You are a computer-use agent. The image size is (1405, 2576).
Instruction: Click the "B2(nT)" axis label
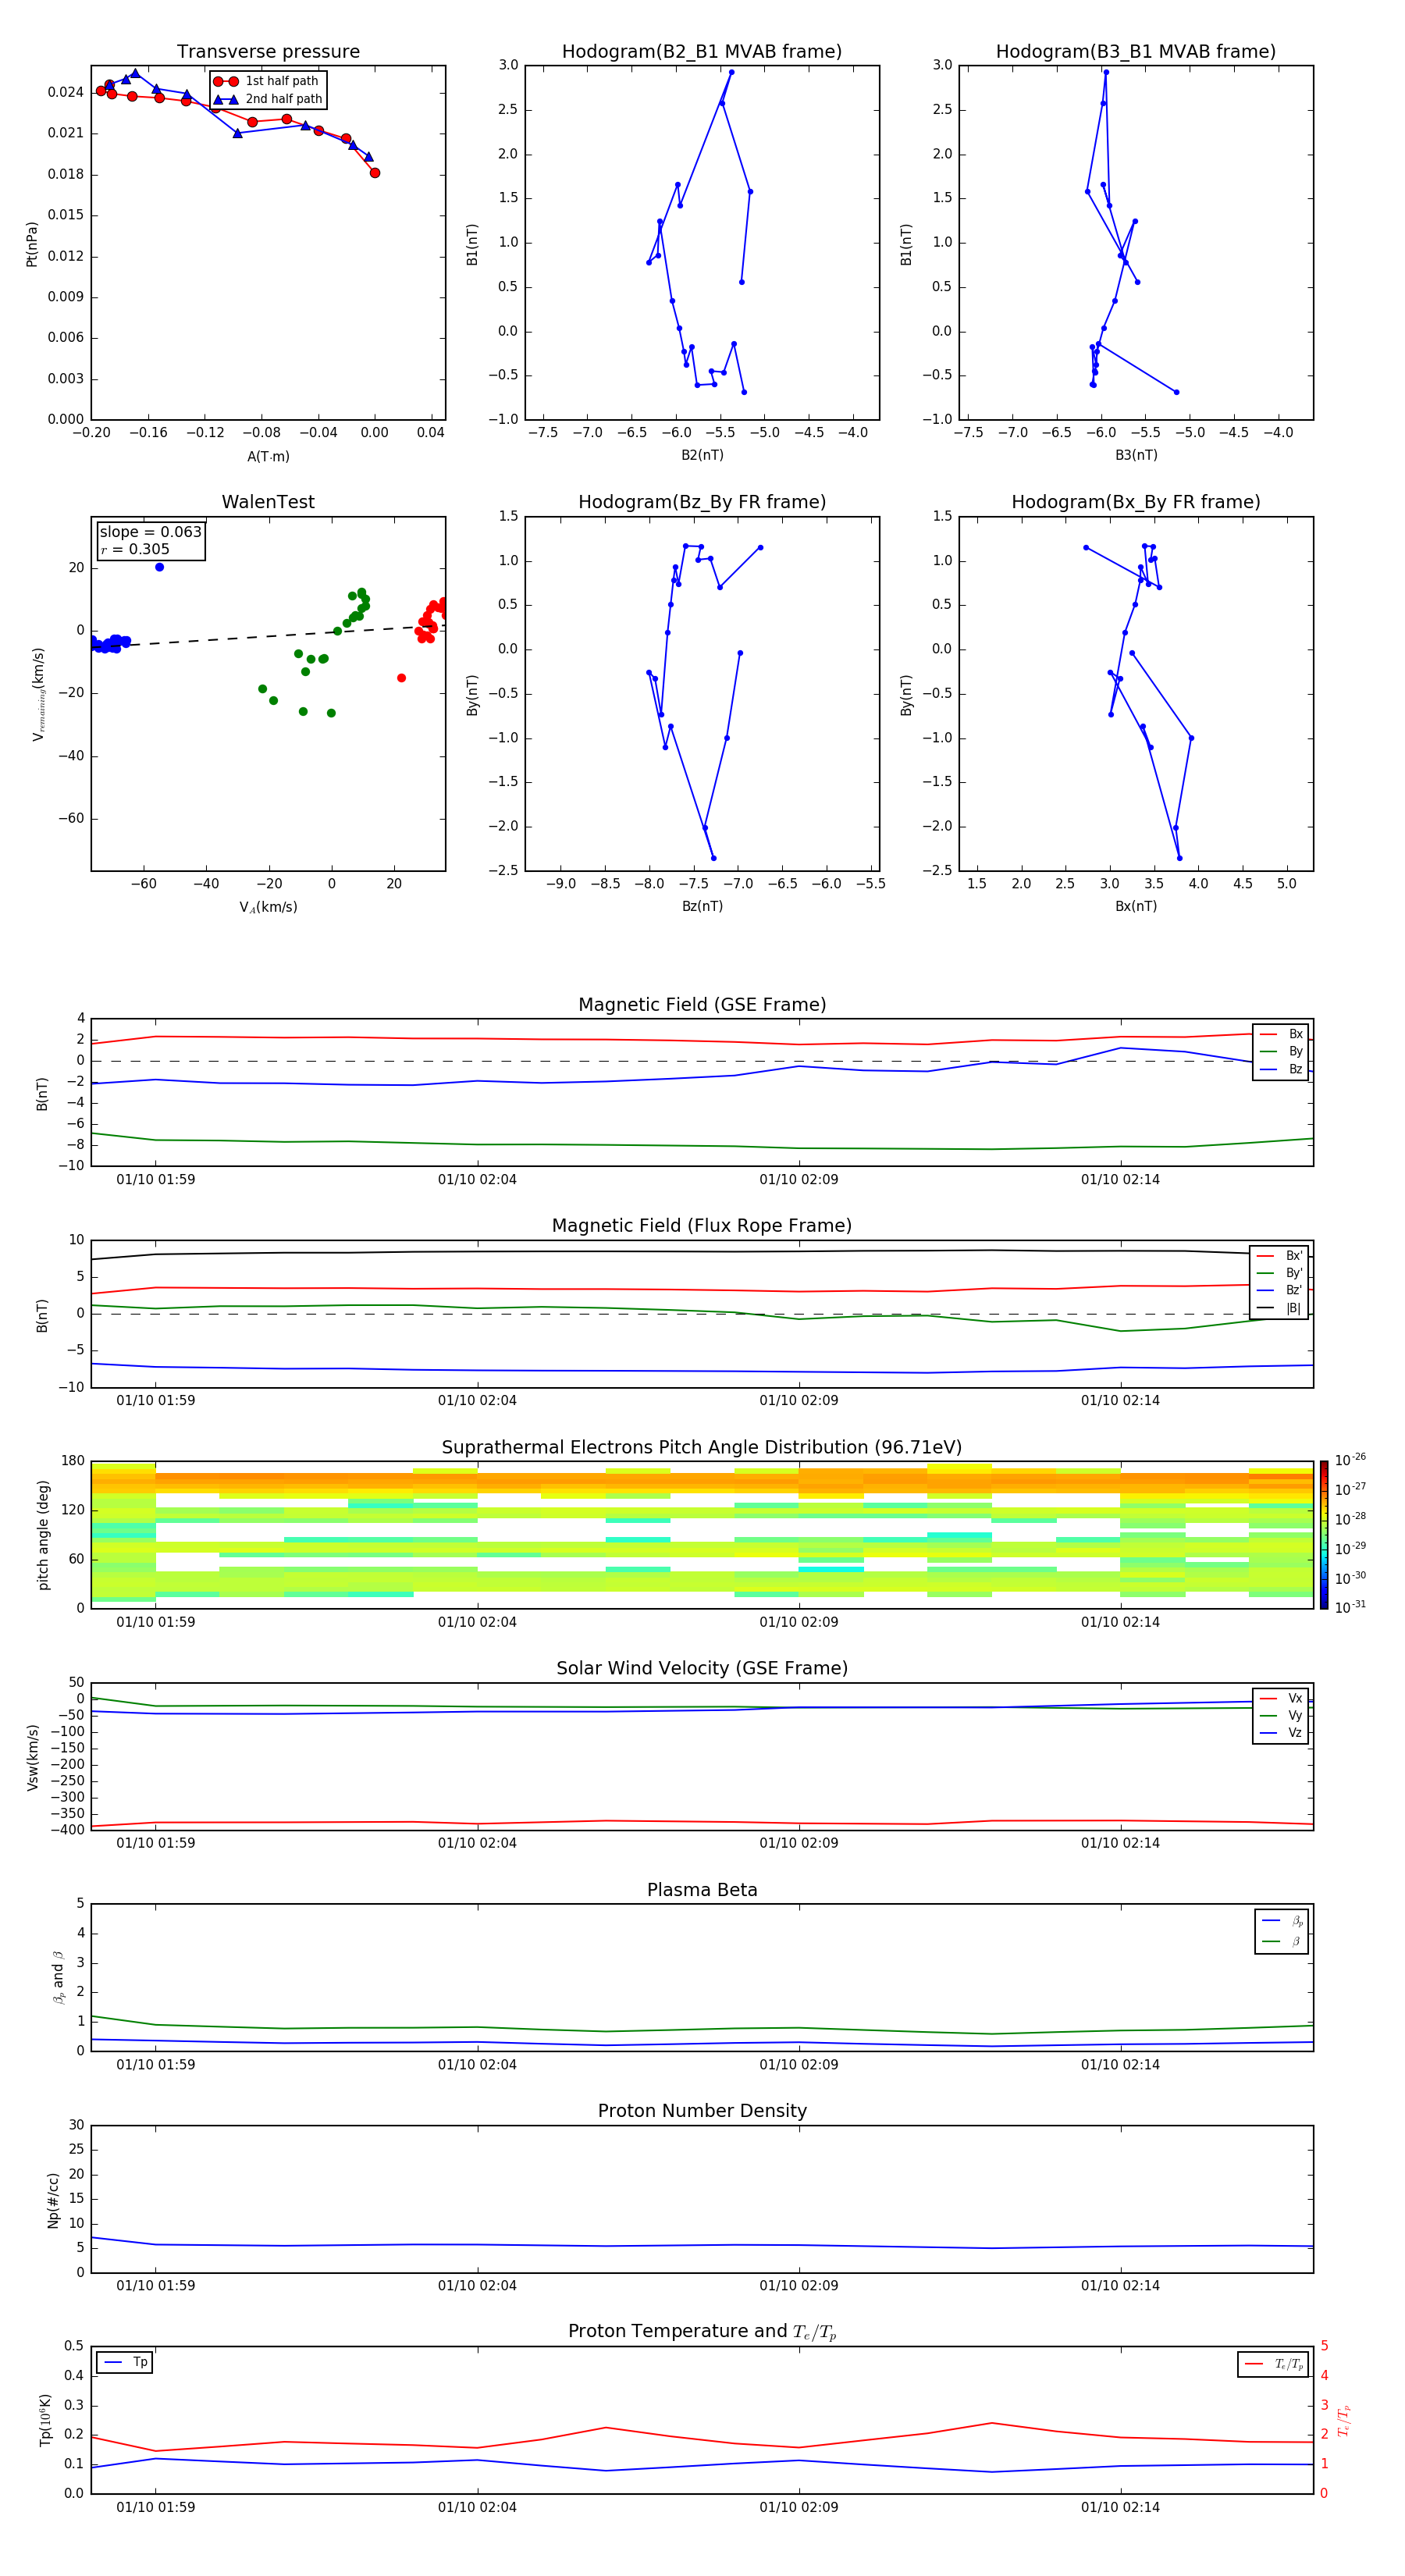click(x=702, y=455)
